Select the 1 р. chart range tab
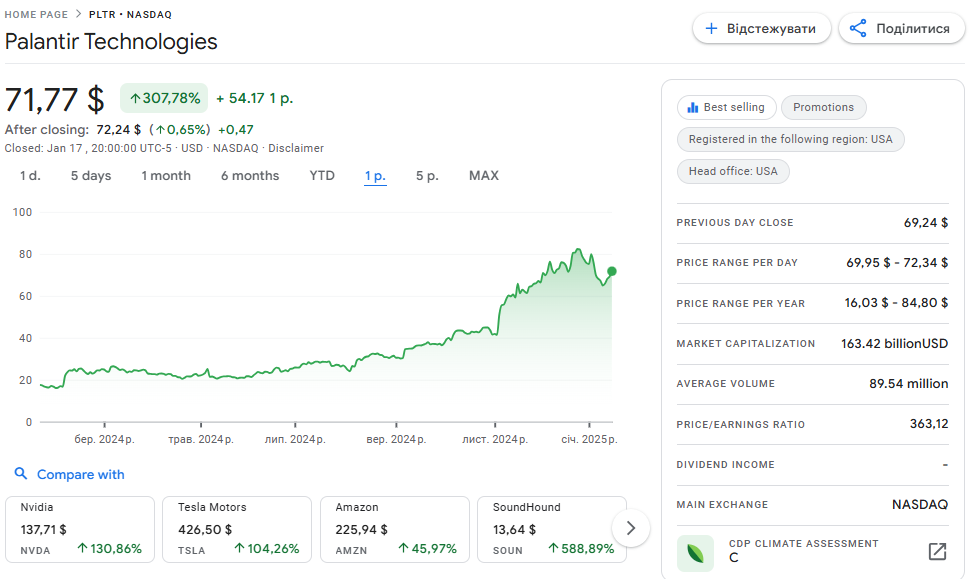The height and width of the screenshot is (579, 970). pyautogui.click(x=375, y=176)
